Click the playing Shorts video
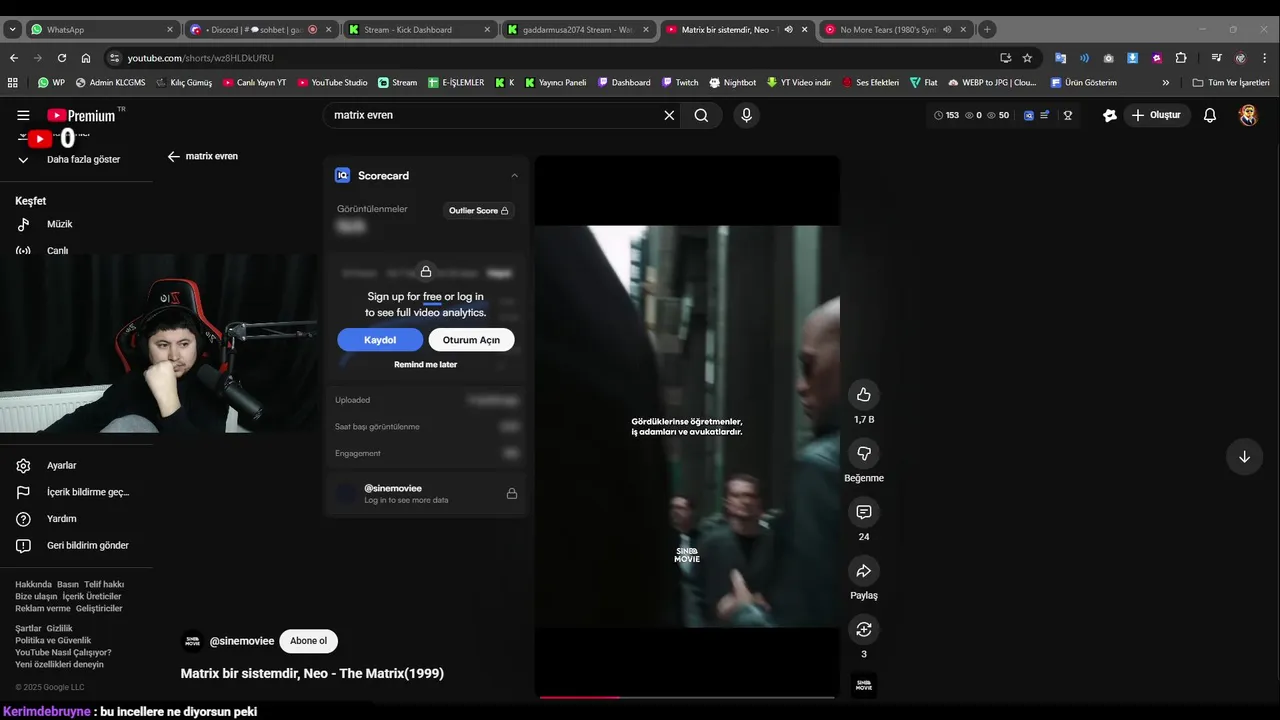The image size is (1280, 720). pos(687,426)
